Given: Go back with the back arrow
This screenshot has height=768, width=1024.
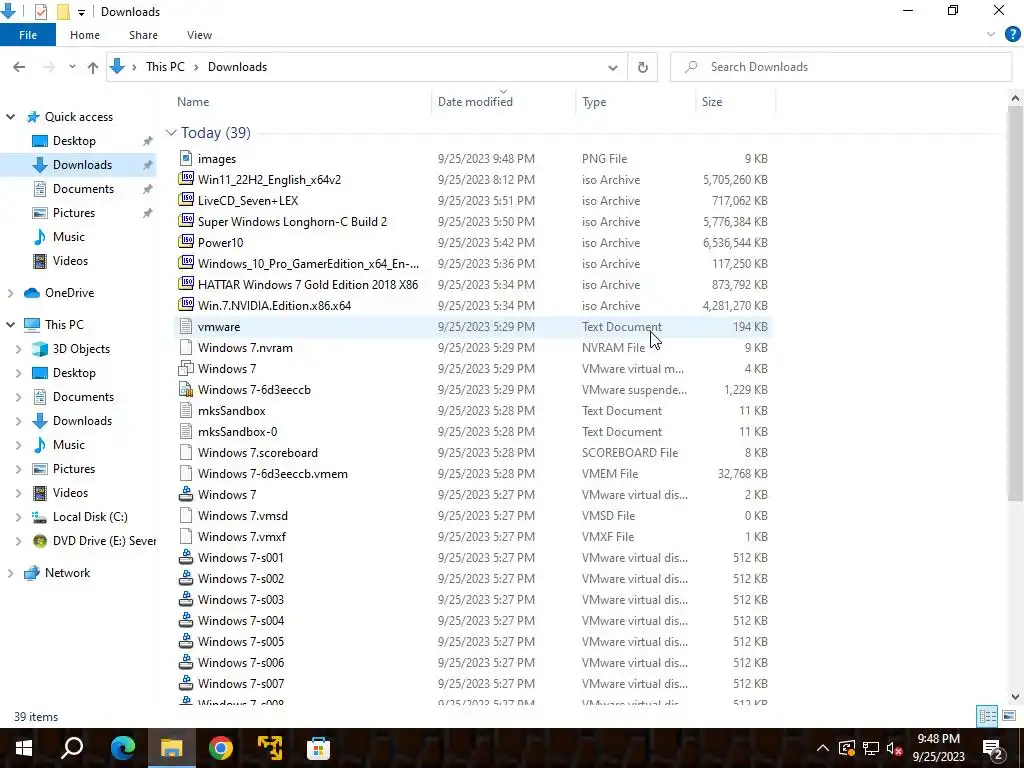Looking at the screenshot, I should (19, 67).
